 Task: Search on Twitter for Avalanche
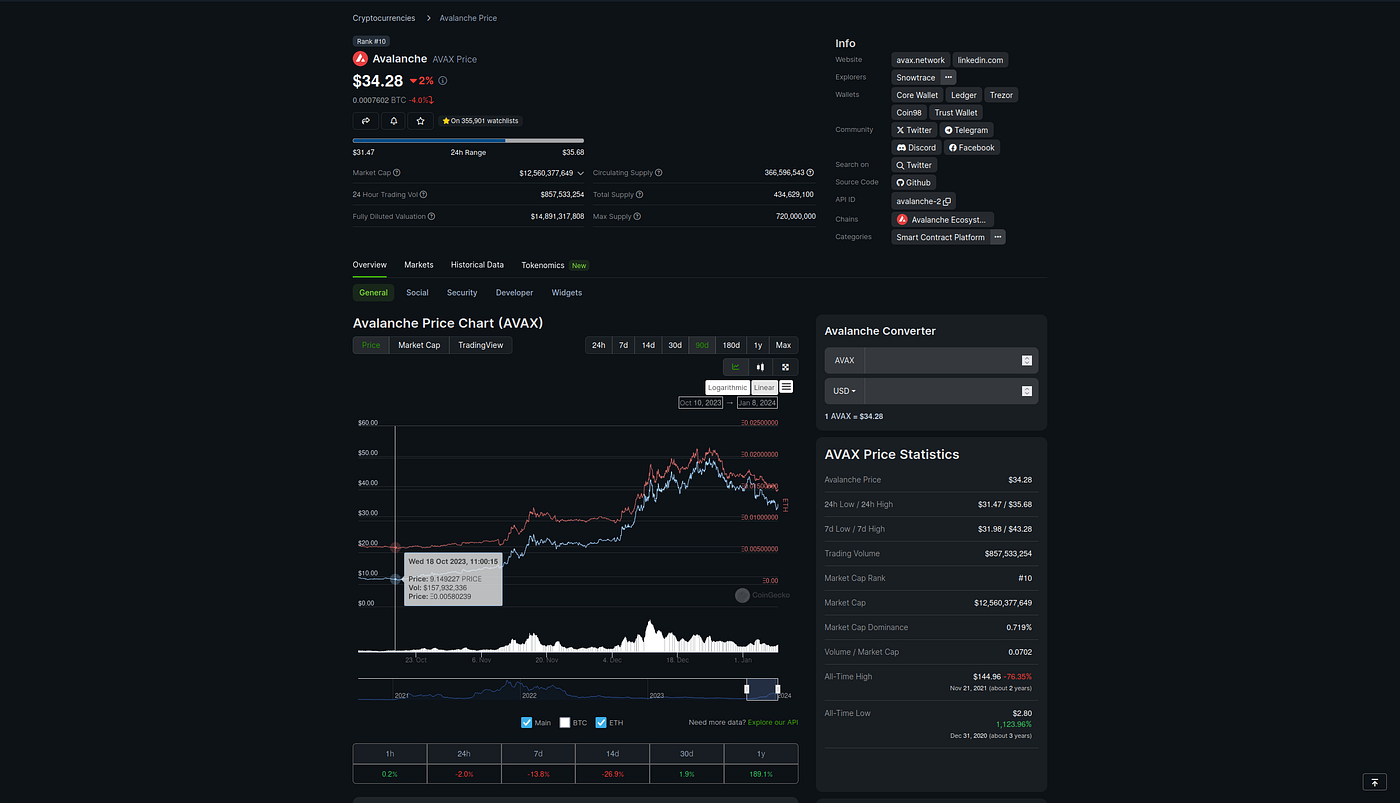(x=914, y=165)
